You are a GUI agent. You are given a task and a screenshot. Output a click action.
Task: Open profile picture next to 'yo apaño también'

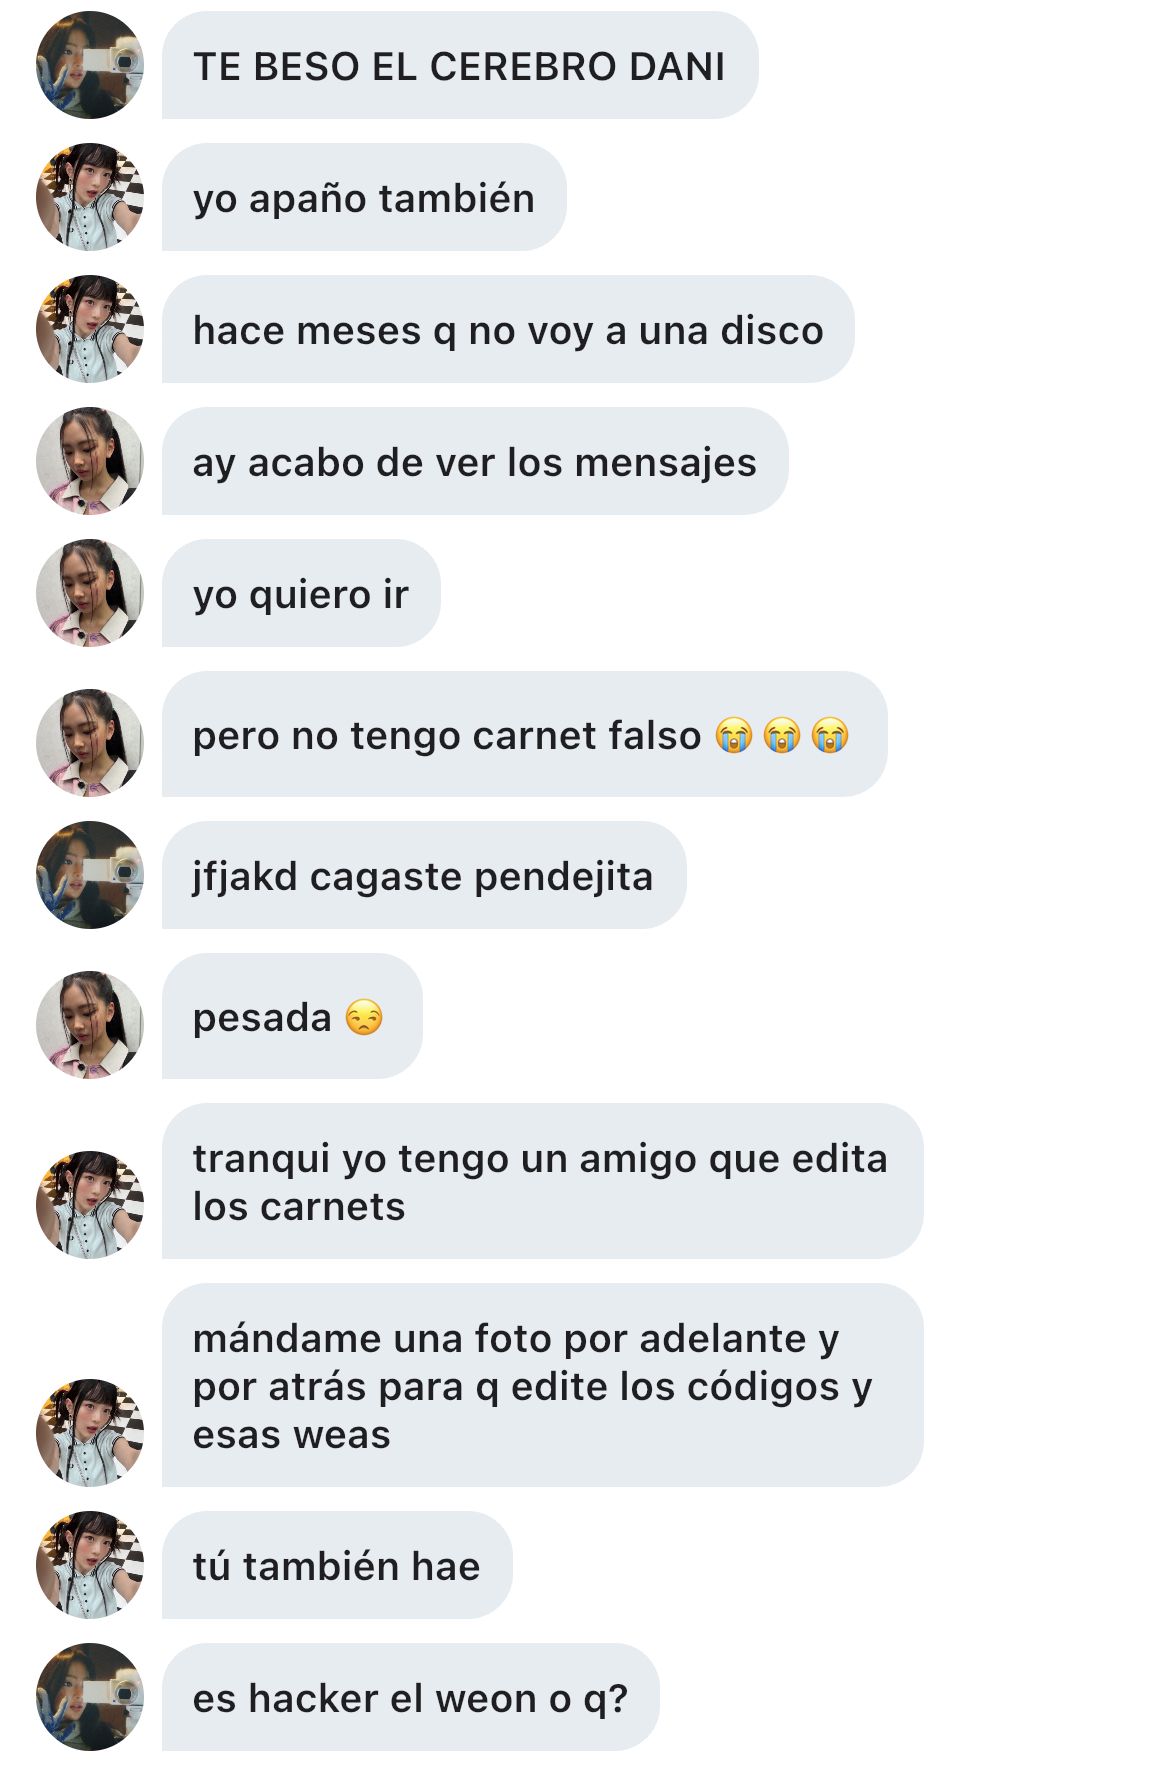[x=90, y=197]
